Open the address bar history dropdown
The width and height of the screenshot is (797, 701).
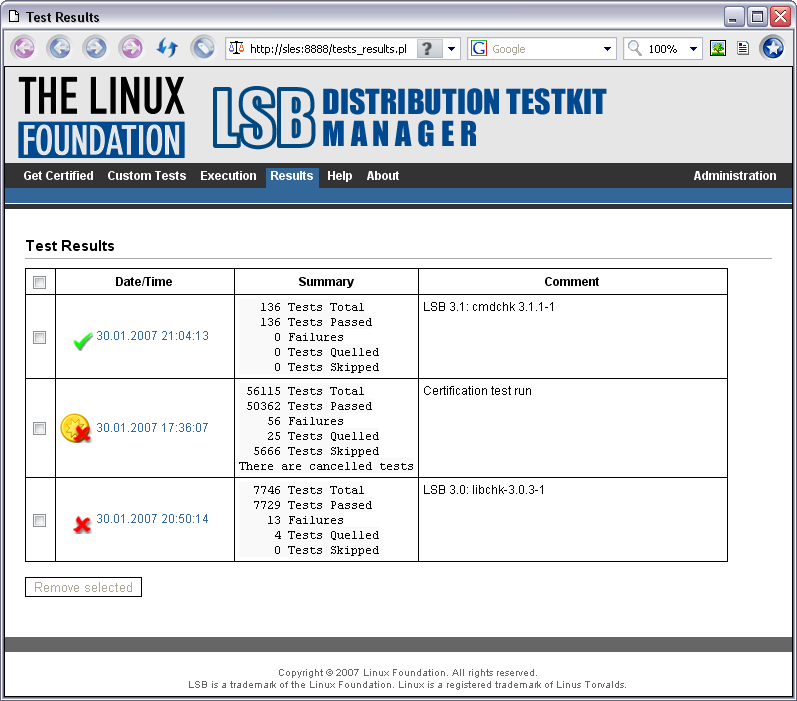[451, 49]
